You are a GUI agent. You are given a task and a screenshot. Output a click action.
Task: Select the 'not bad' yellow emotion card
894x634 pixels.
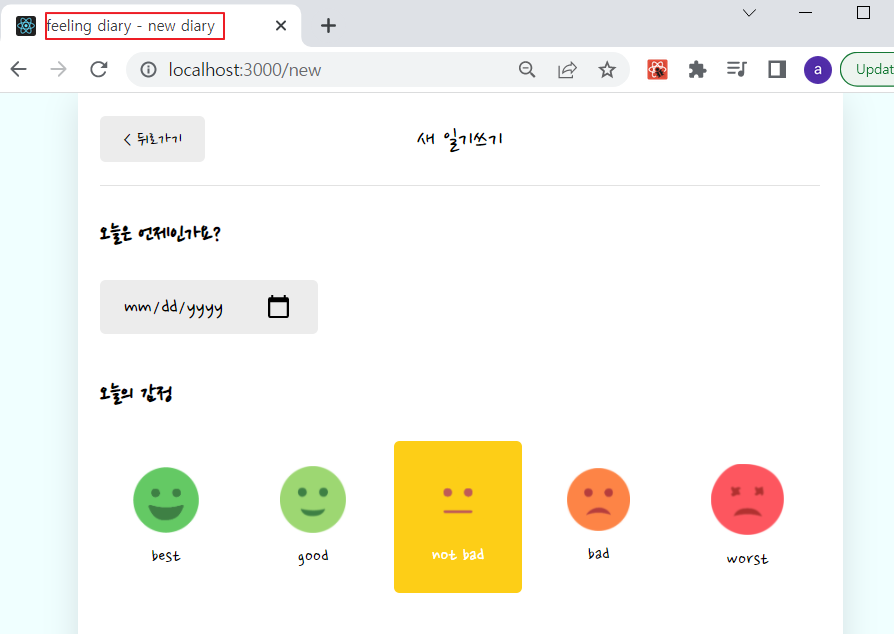tap(458, 517)
